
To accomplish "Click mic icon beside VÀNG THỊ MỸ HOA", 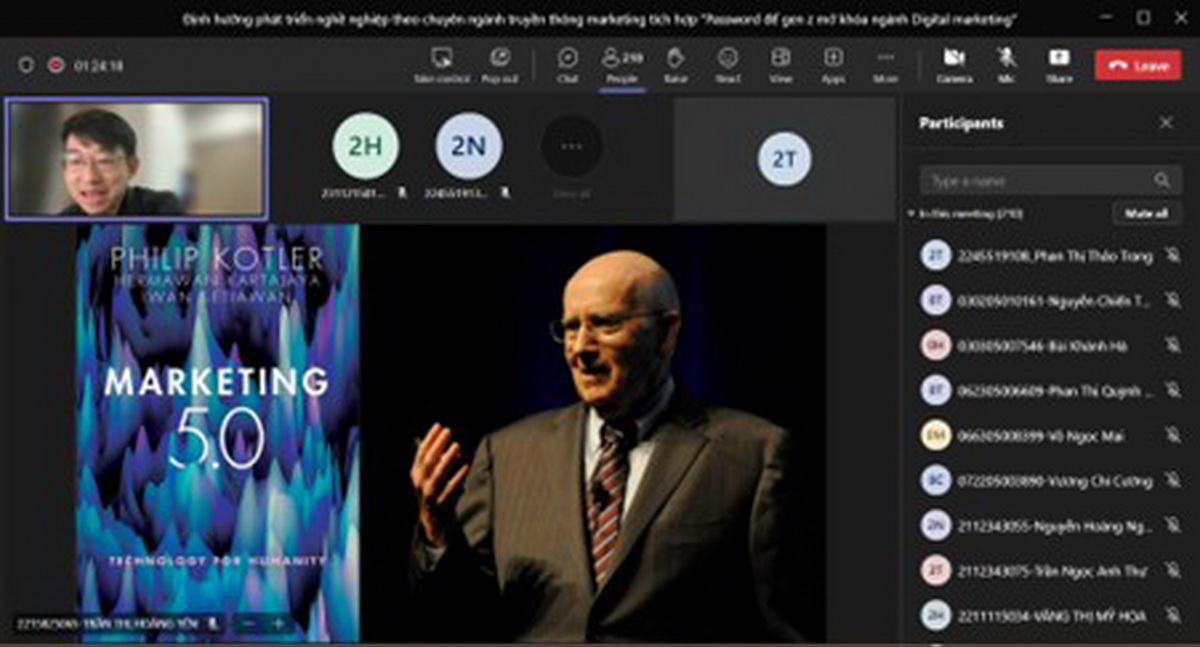I will click(x=1172, y=615).
